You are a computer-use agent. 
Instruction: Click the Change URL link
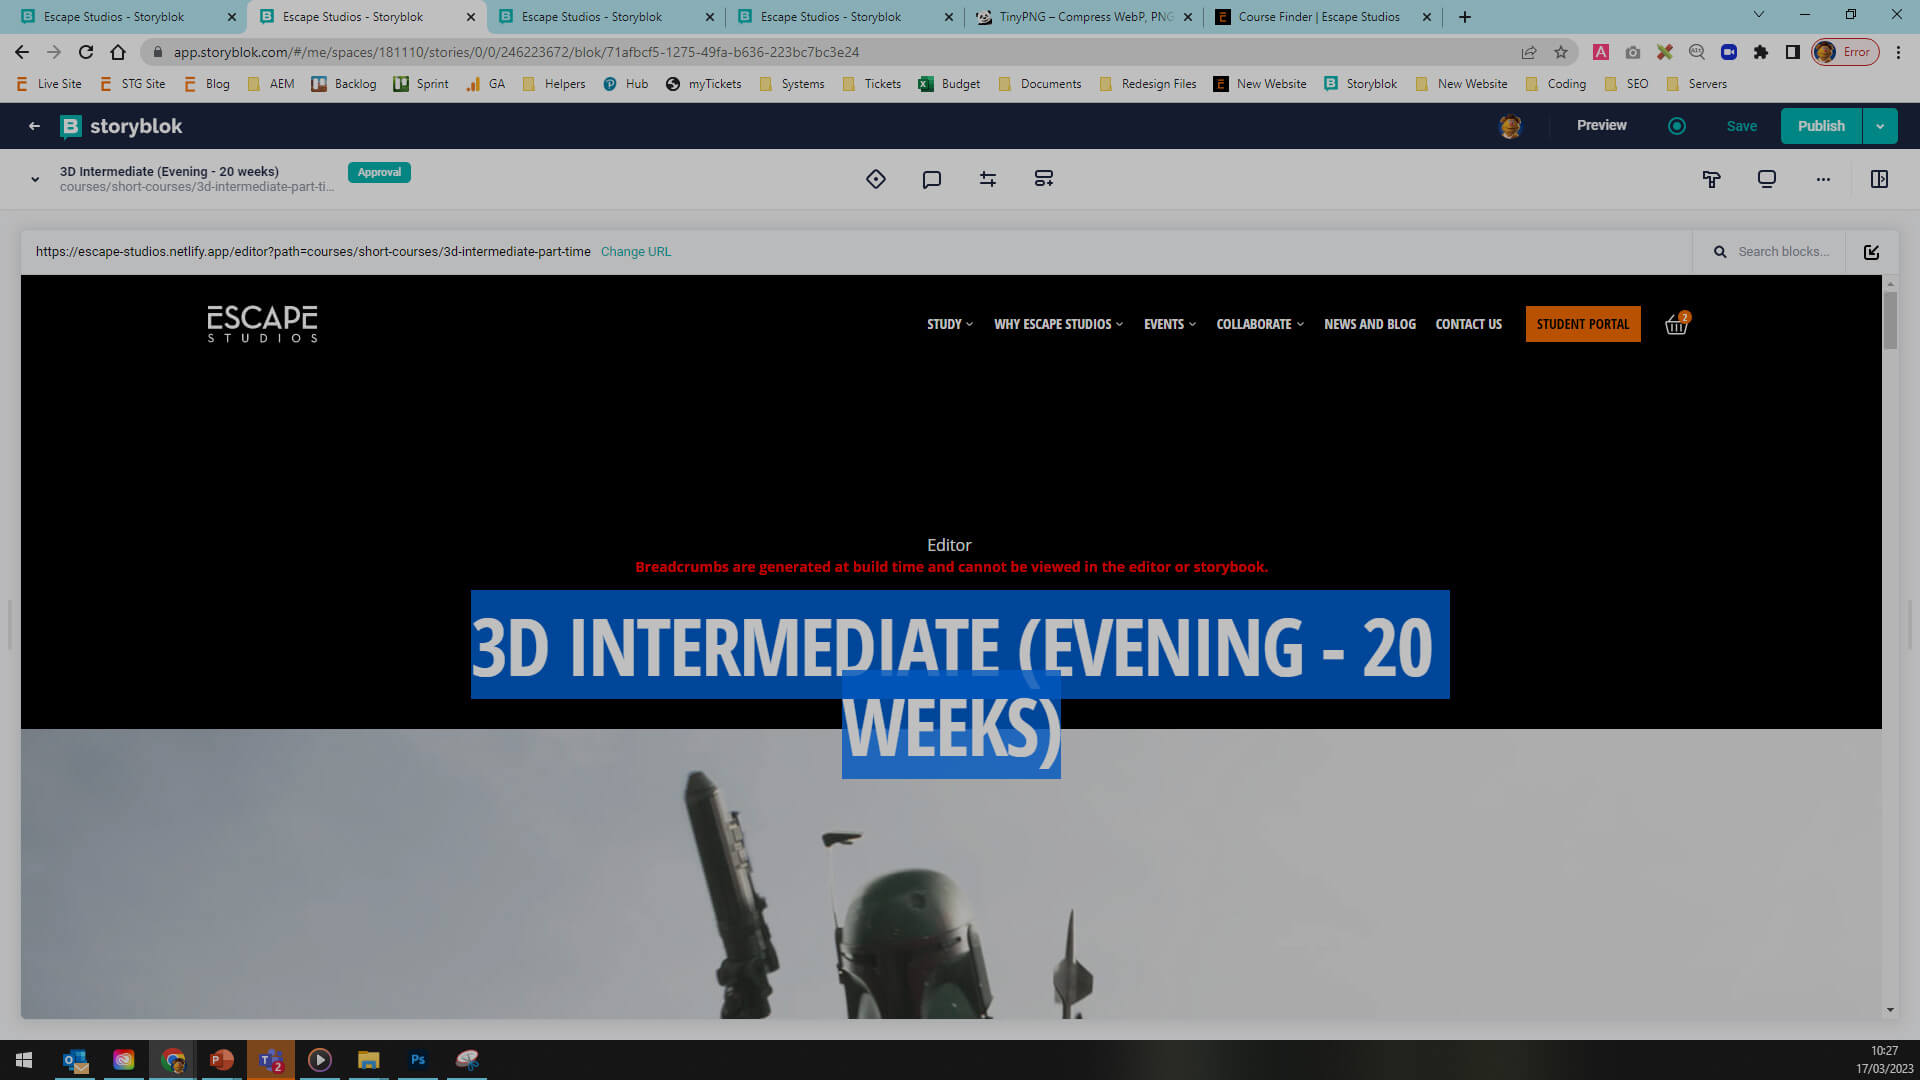point(636,252)
